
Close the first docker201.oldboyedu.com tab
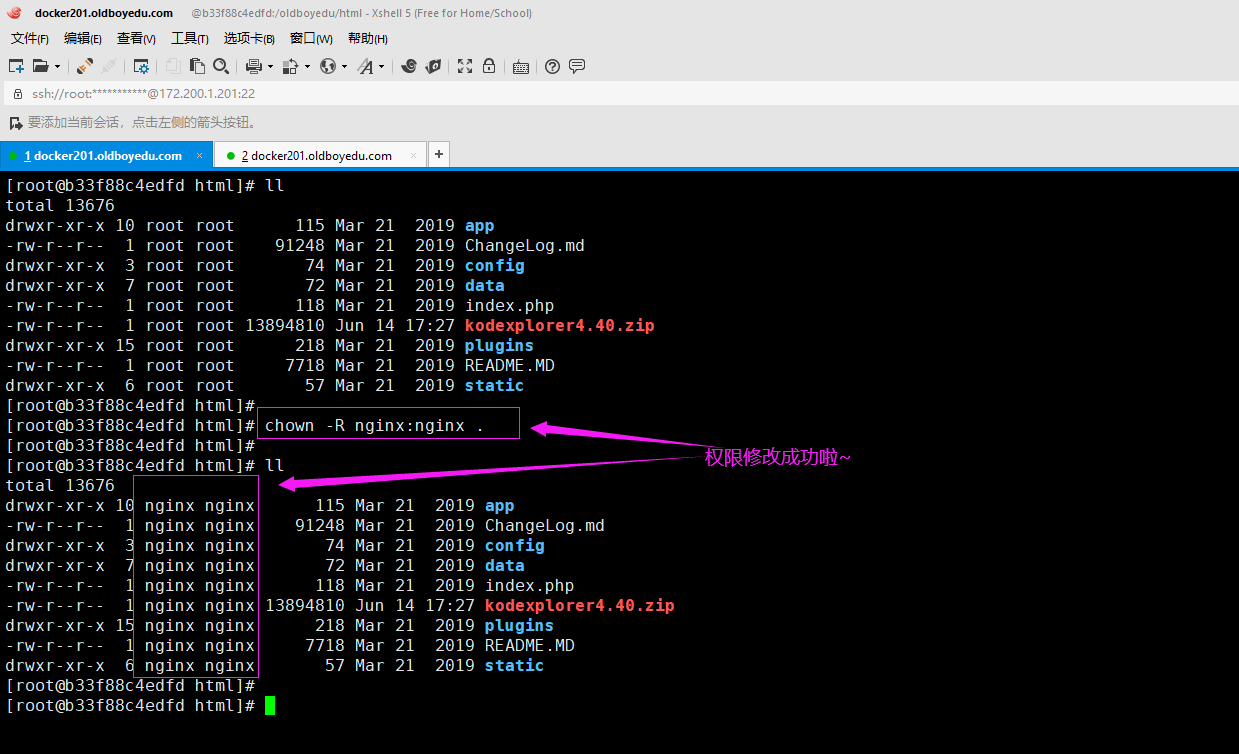point(200,155)
